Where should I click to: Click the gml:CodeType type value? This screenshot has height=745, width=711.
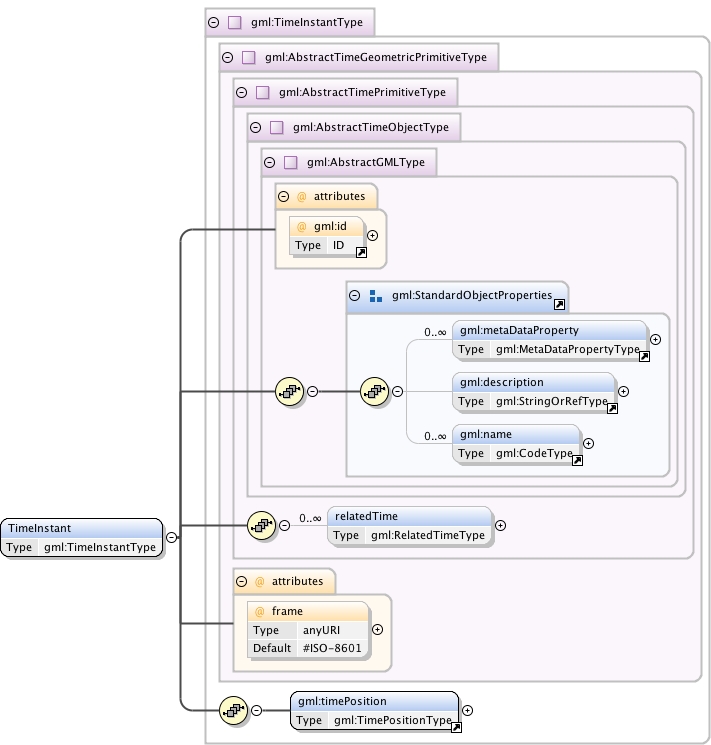coord(534,453)
